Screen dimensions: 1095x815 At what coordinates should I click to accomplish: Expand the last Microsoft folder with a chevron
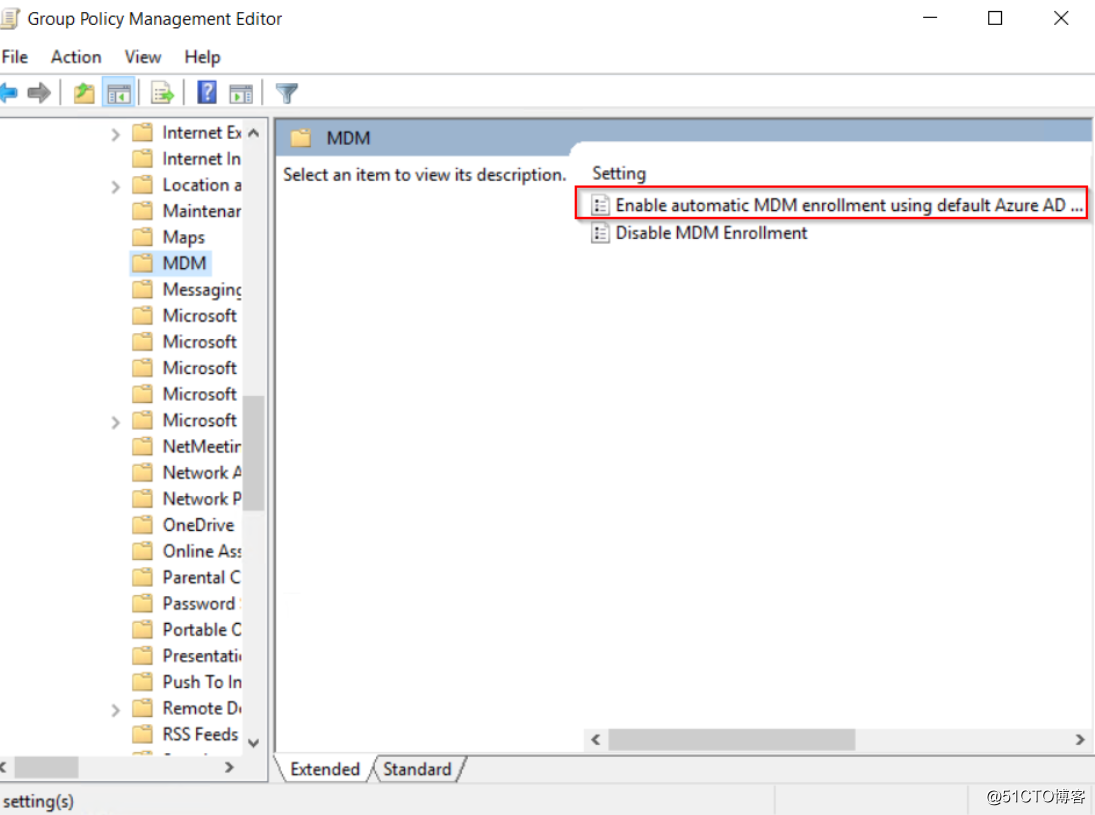click(115, 421)
